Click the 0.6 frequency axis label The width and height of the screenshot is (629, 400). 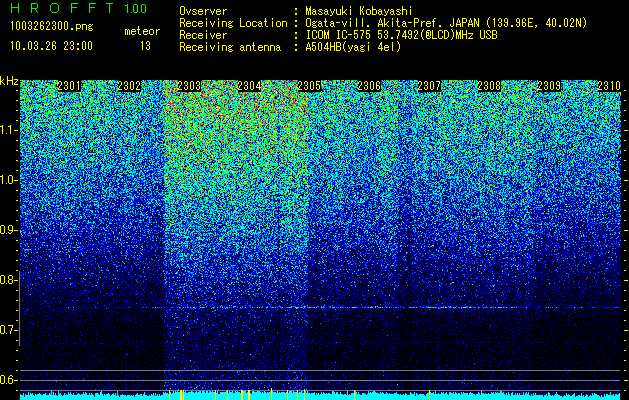coord(8,380)
